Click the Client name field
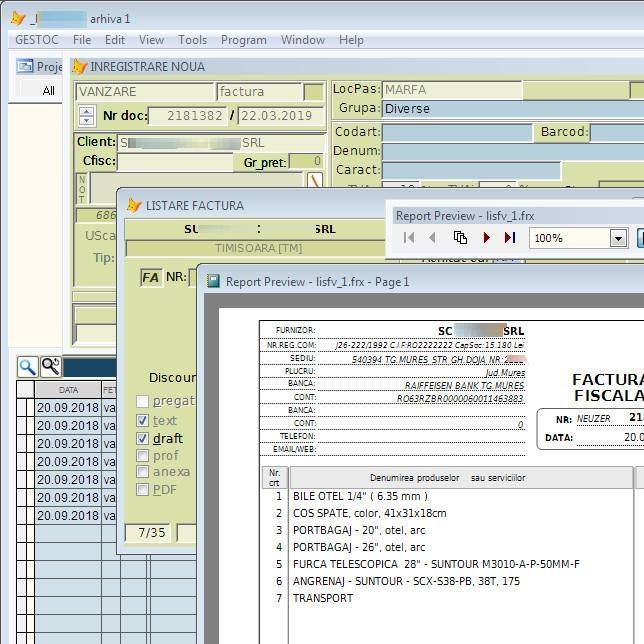Image resolution: width=644 pixels, height=644 pixels. [x=221, y=143]
